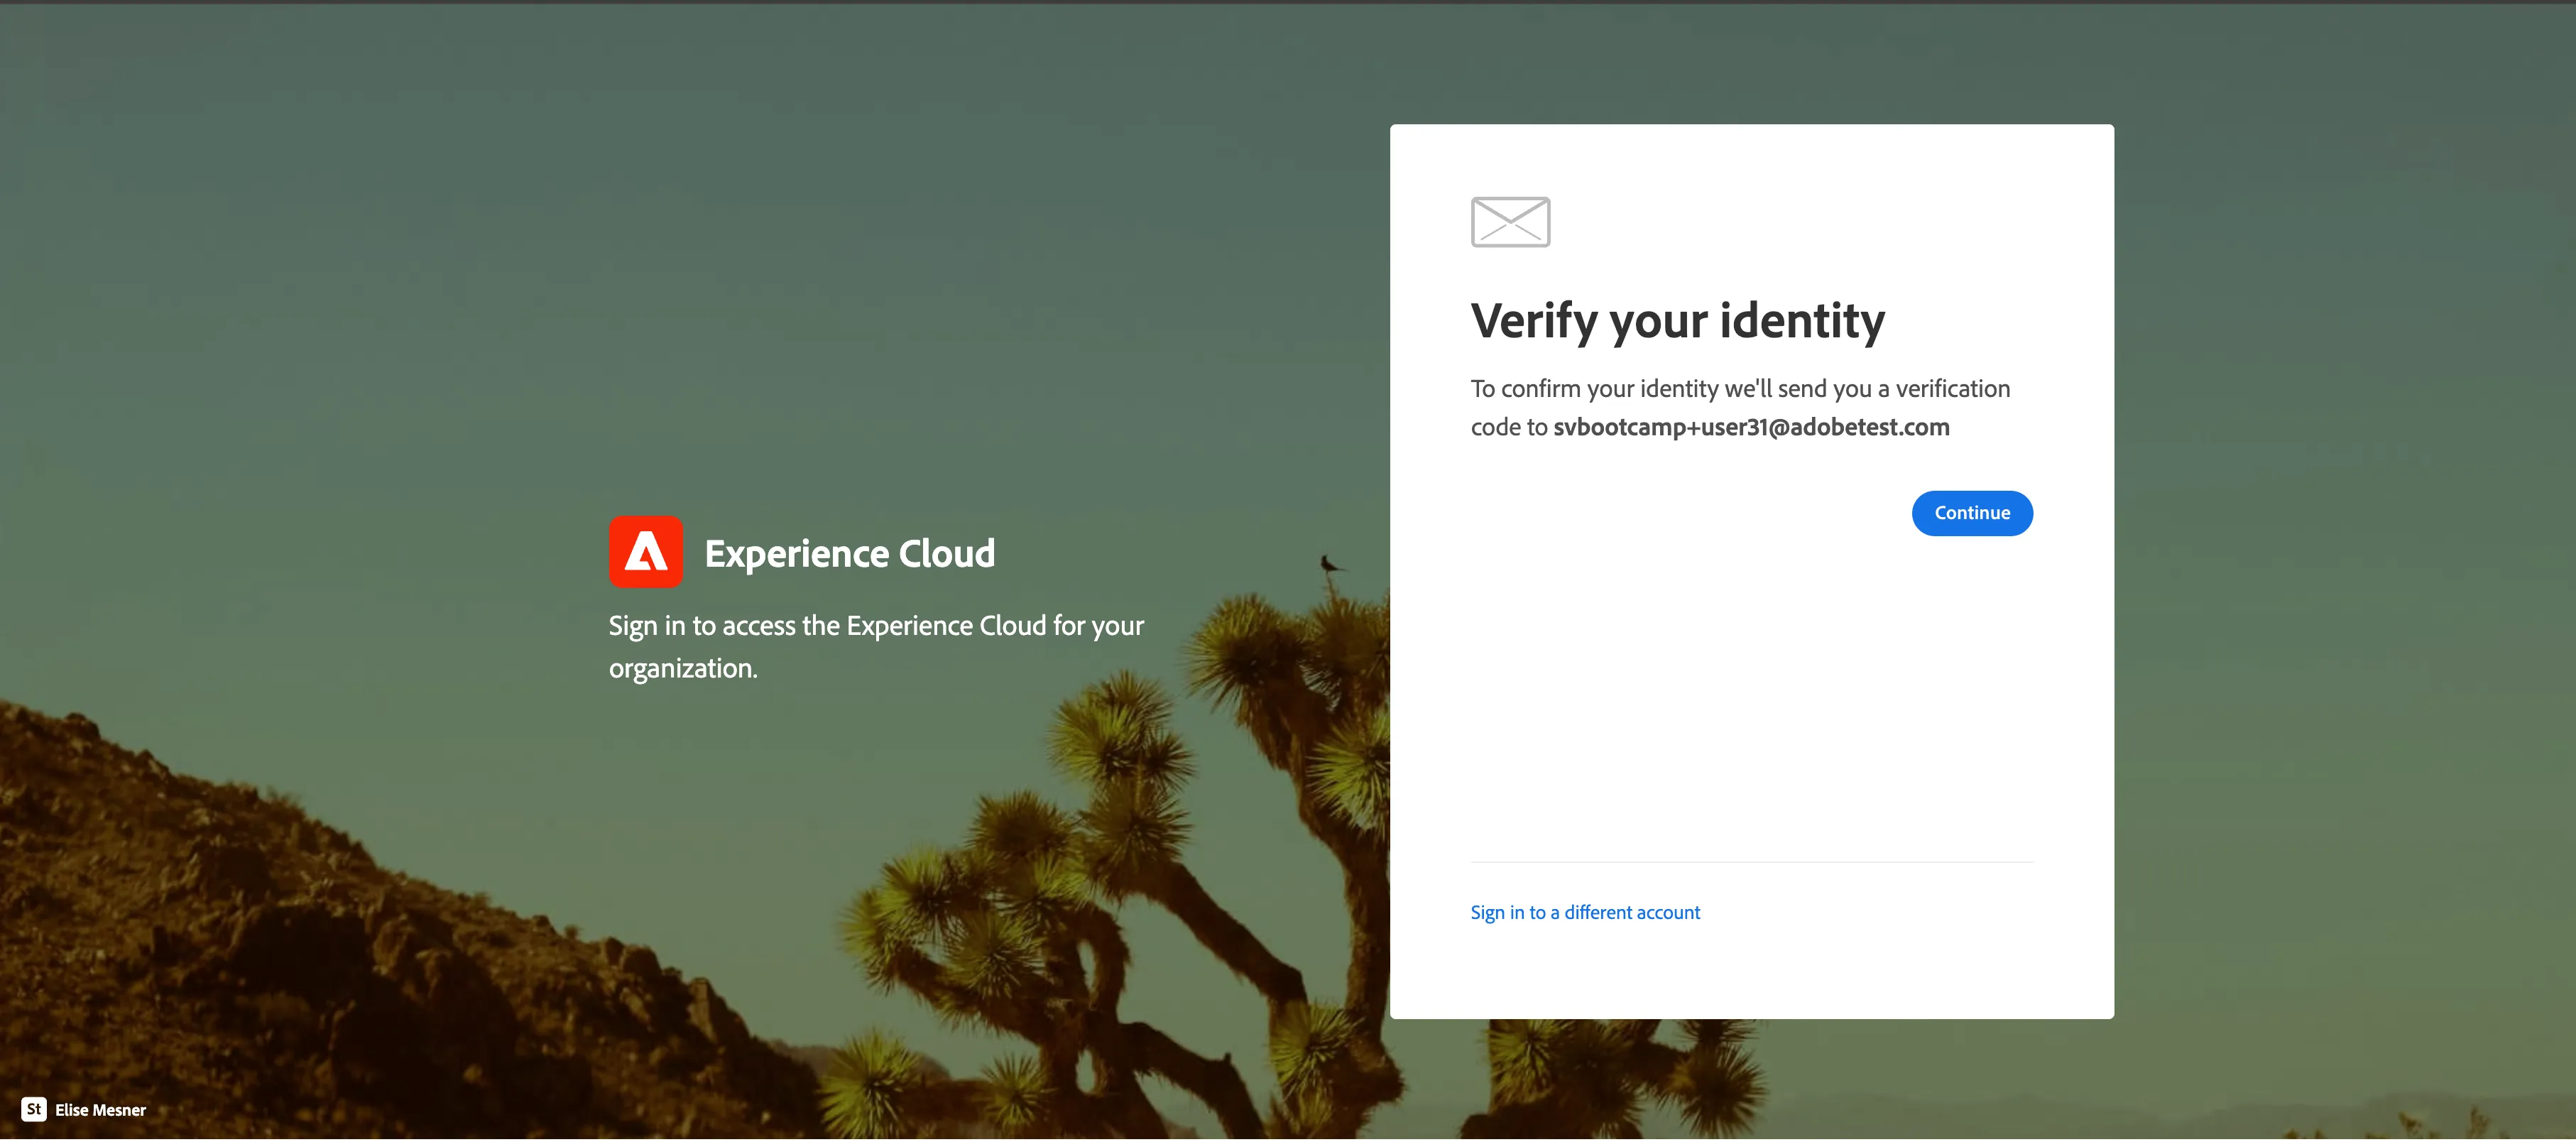The width and height of the screenshot is (2576, 1142).
Task: Click the Experience Cloud title text
Action: click(849, 553)
